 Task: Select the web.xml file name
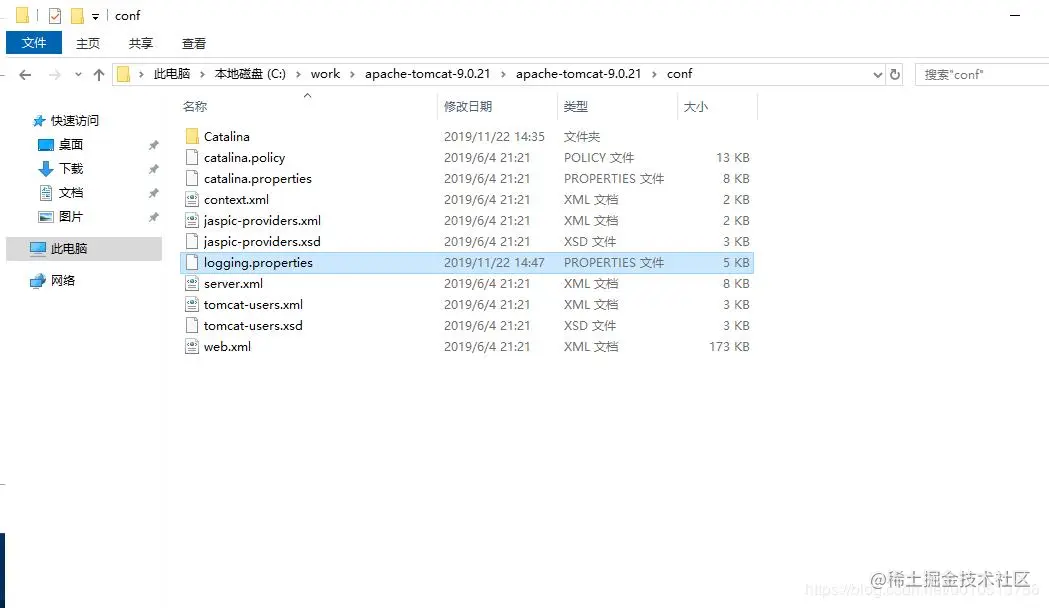[x=227, y=346]
